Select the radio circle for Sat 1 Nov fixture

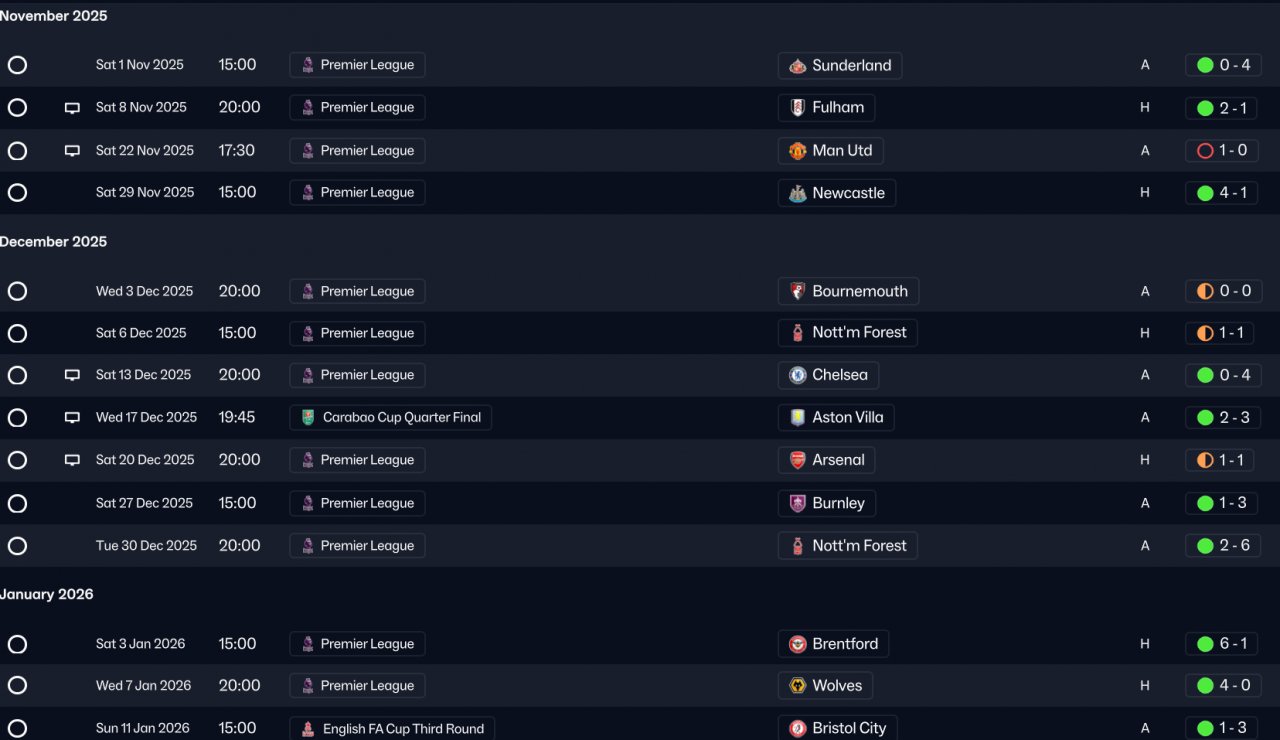point(17,65)
